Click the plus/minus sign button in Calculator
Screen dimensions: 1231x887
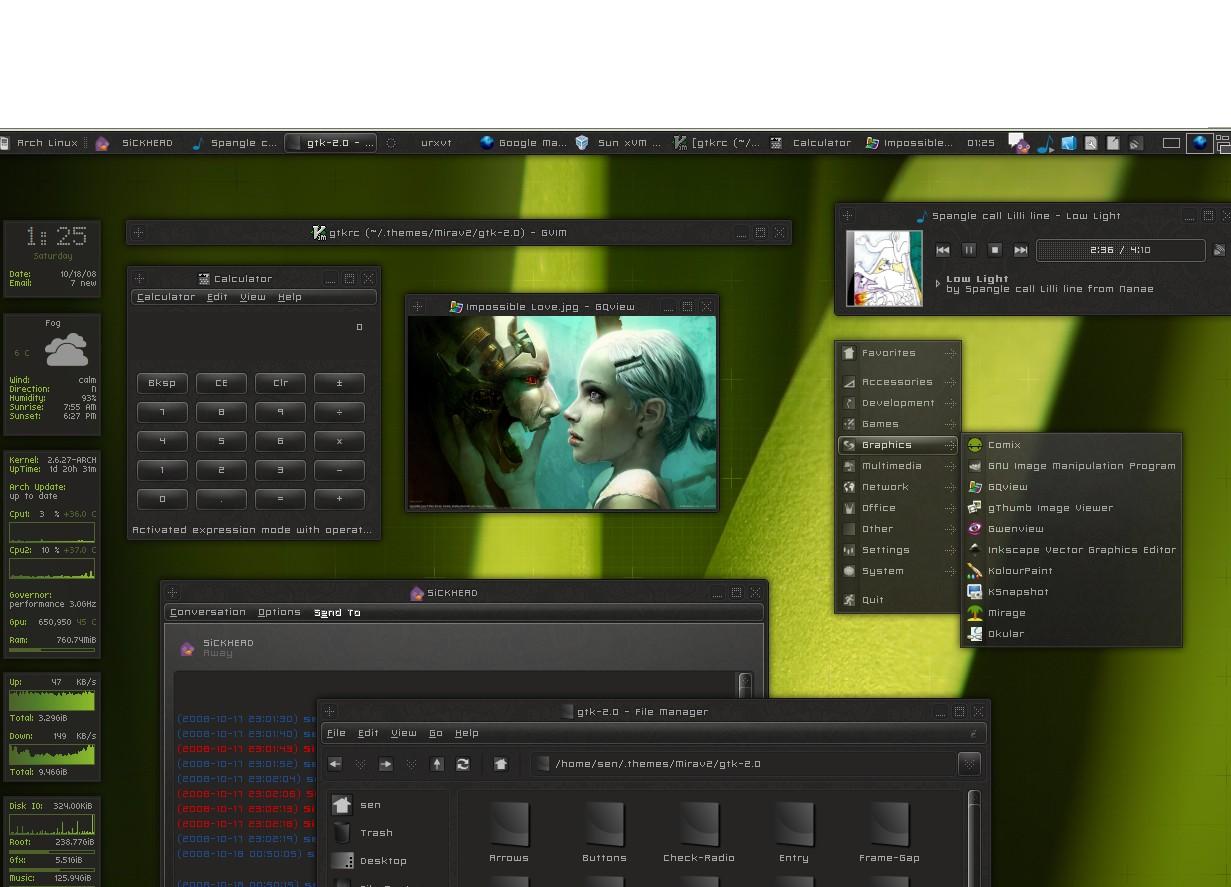point(339,383)
